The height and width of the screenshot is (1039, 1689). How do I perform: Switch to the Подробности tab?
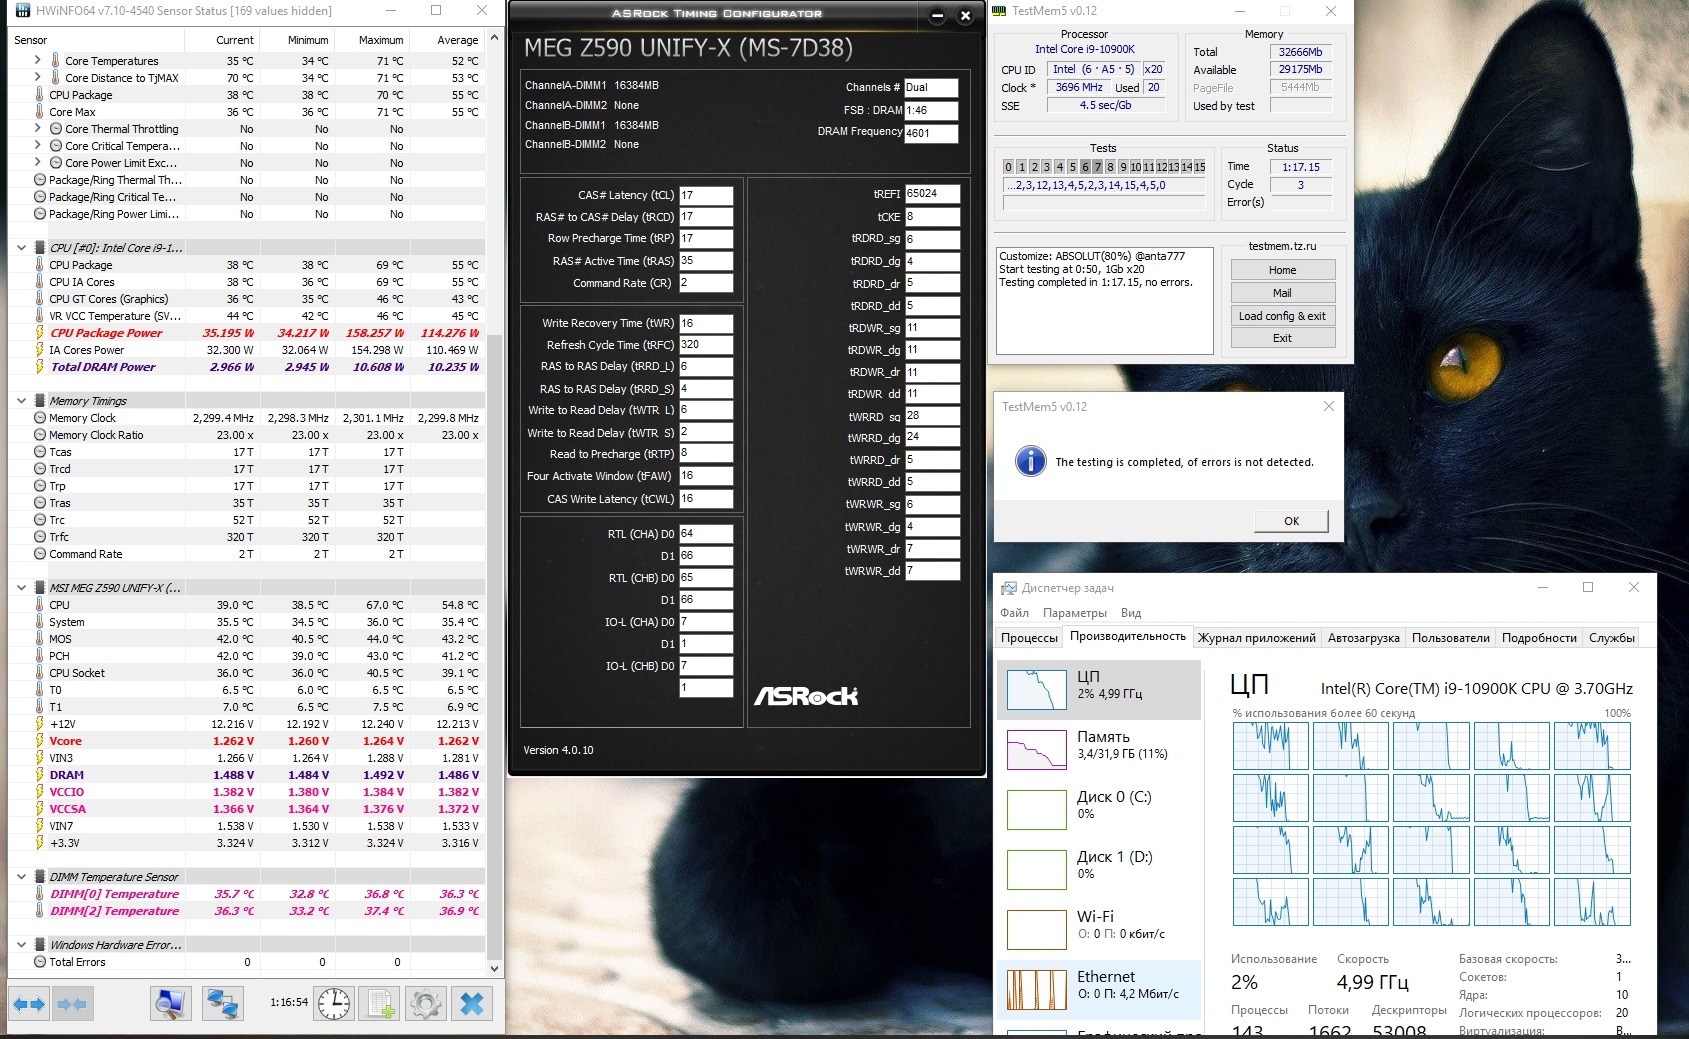coord(1539,638)
